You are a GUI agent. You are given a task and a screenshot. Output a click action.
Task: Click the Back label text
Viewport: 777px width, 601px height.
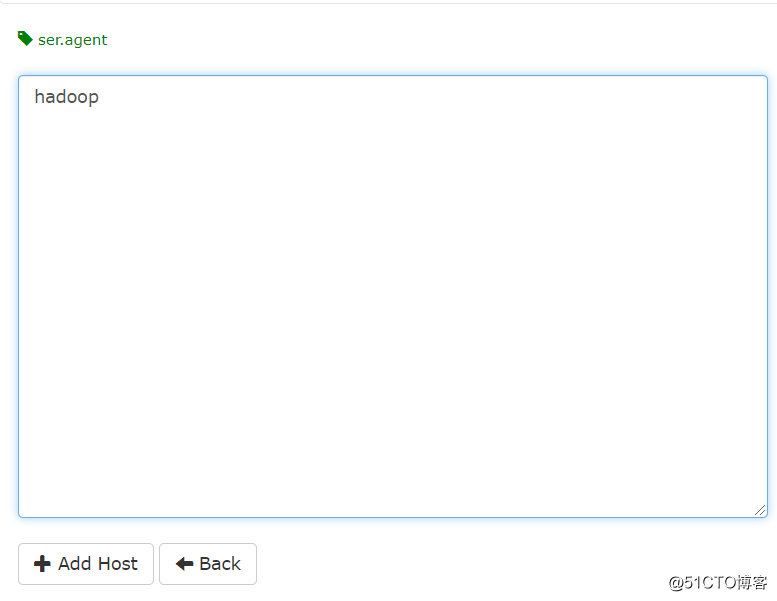click(x=220, y=563)
